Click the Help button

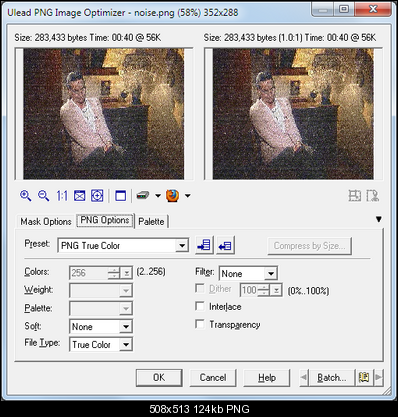coord(267,378)
